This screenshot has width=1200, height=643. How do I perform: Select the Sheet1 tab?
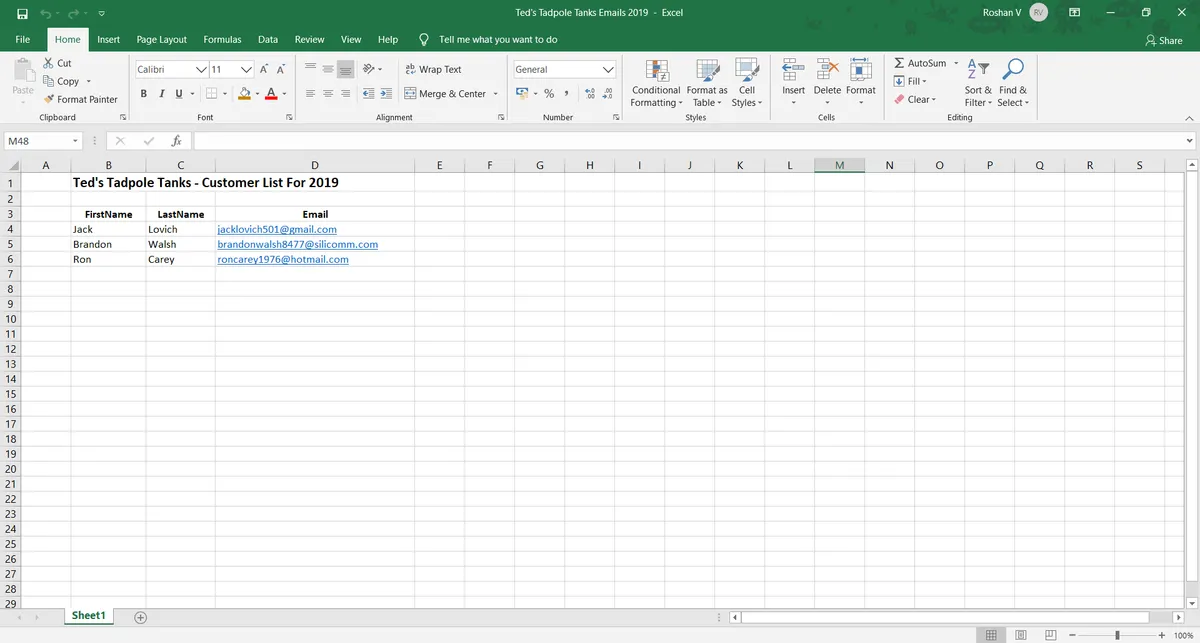88,615
